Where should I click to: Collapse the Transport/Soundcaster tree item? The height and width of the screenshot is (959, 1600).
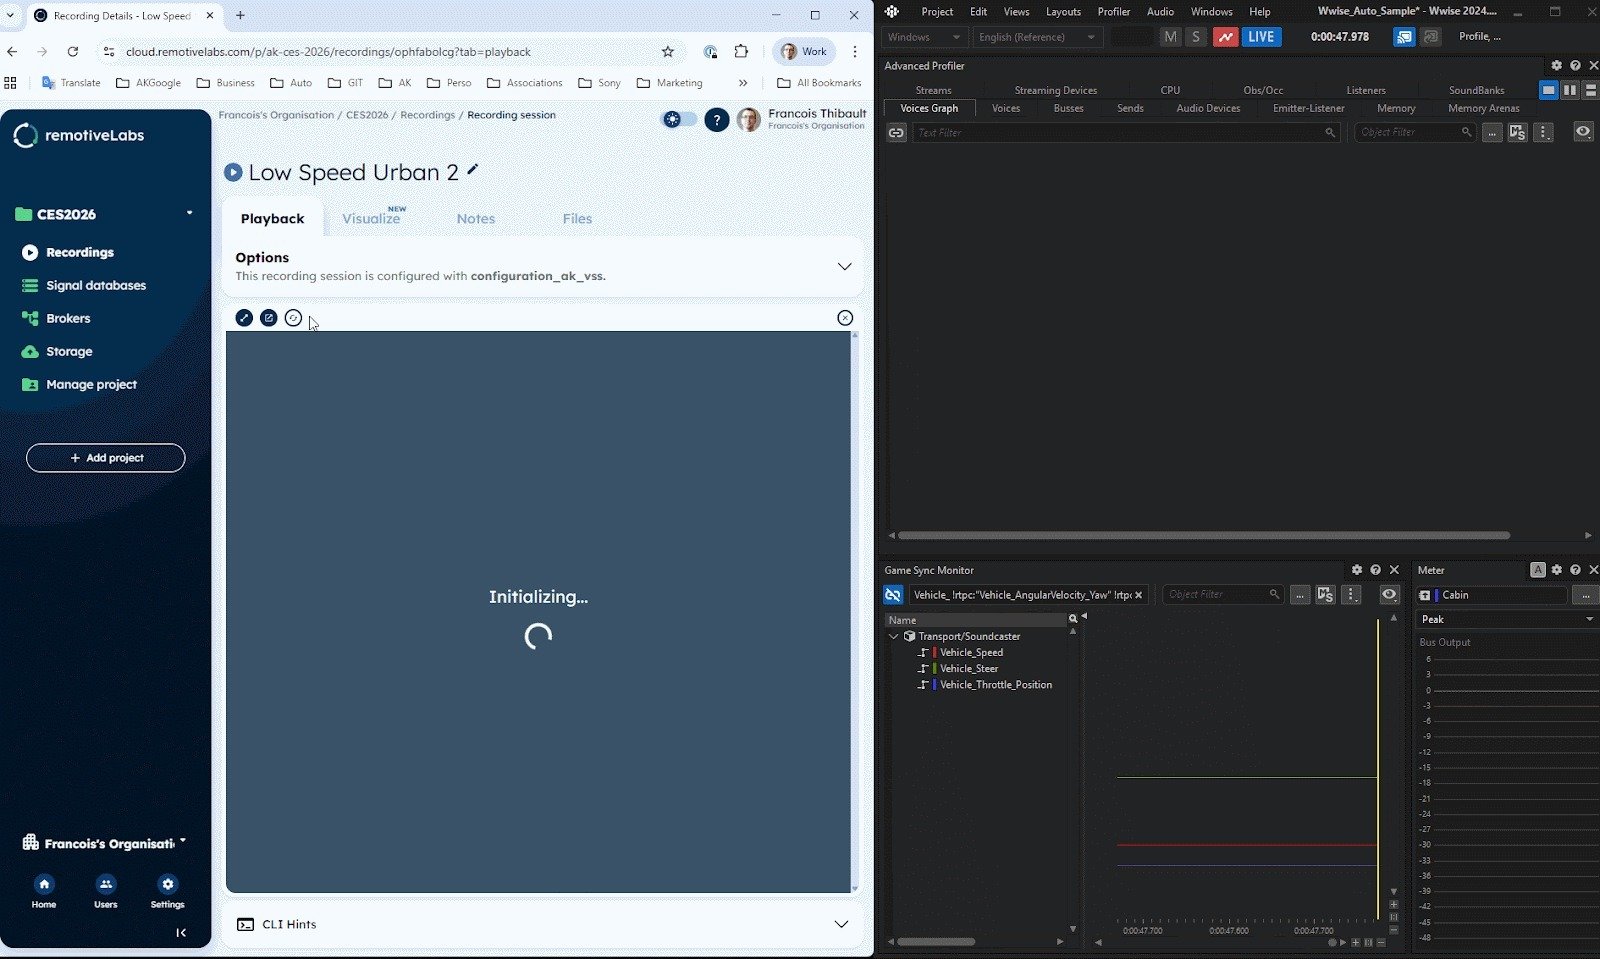click(894, 636)
